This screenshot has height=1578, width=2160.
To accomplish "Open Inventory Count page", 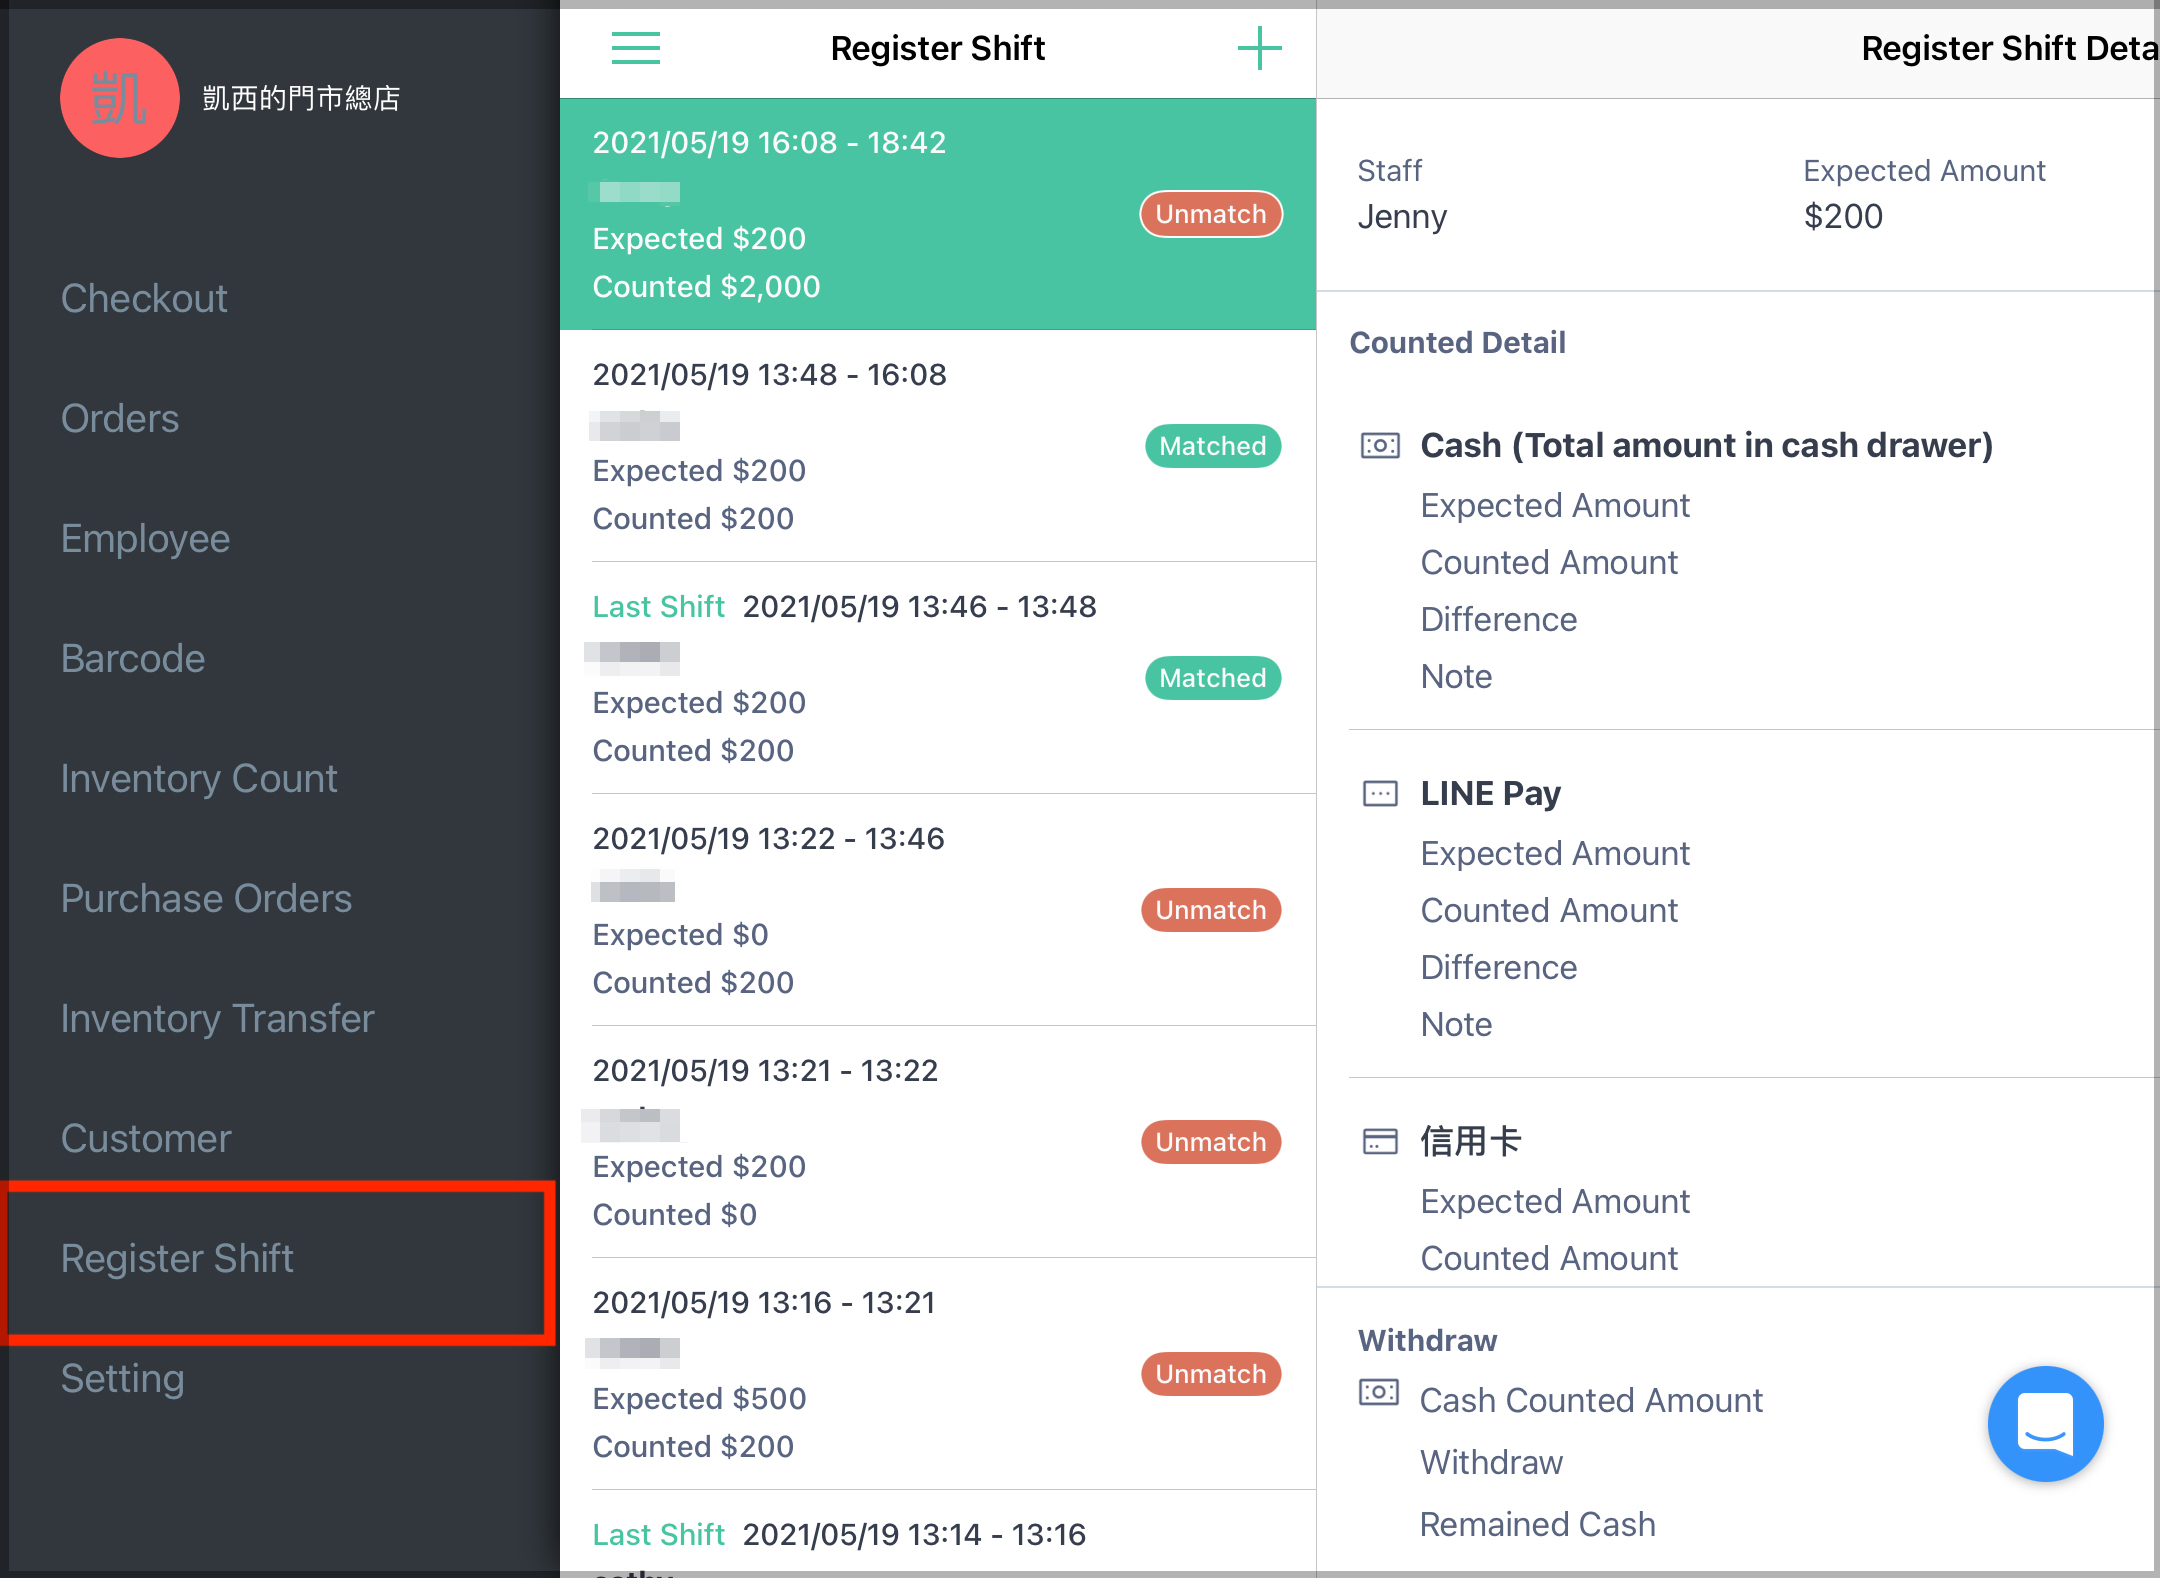I will pyautogui.click(x=199, y=778).
